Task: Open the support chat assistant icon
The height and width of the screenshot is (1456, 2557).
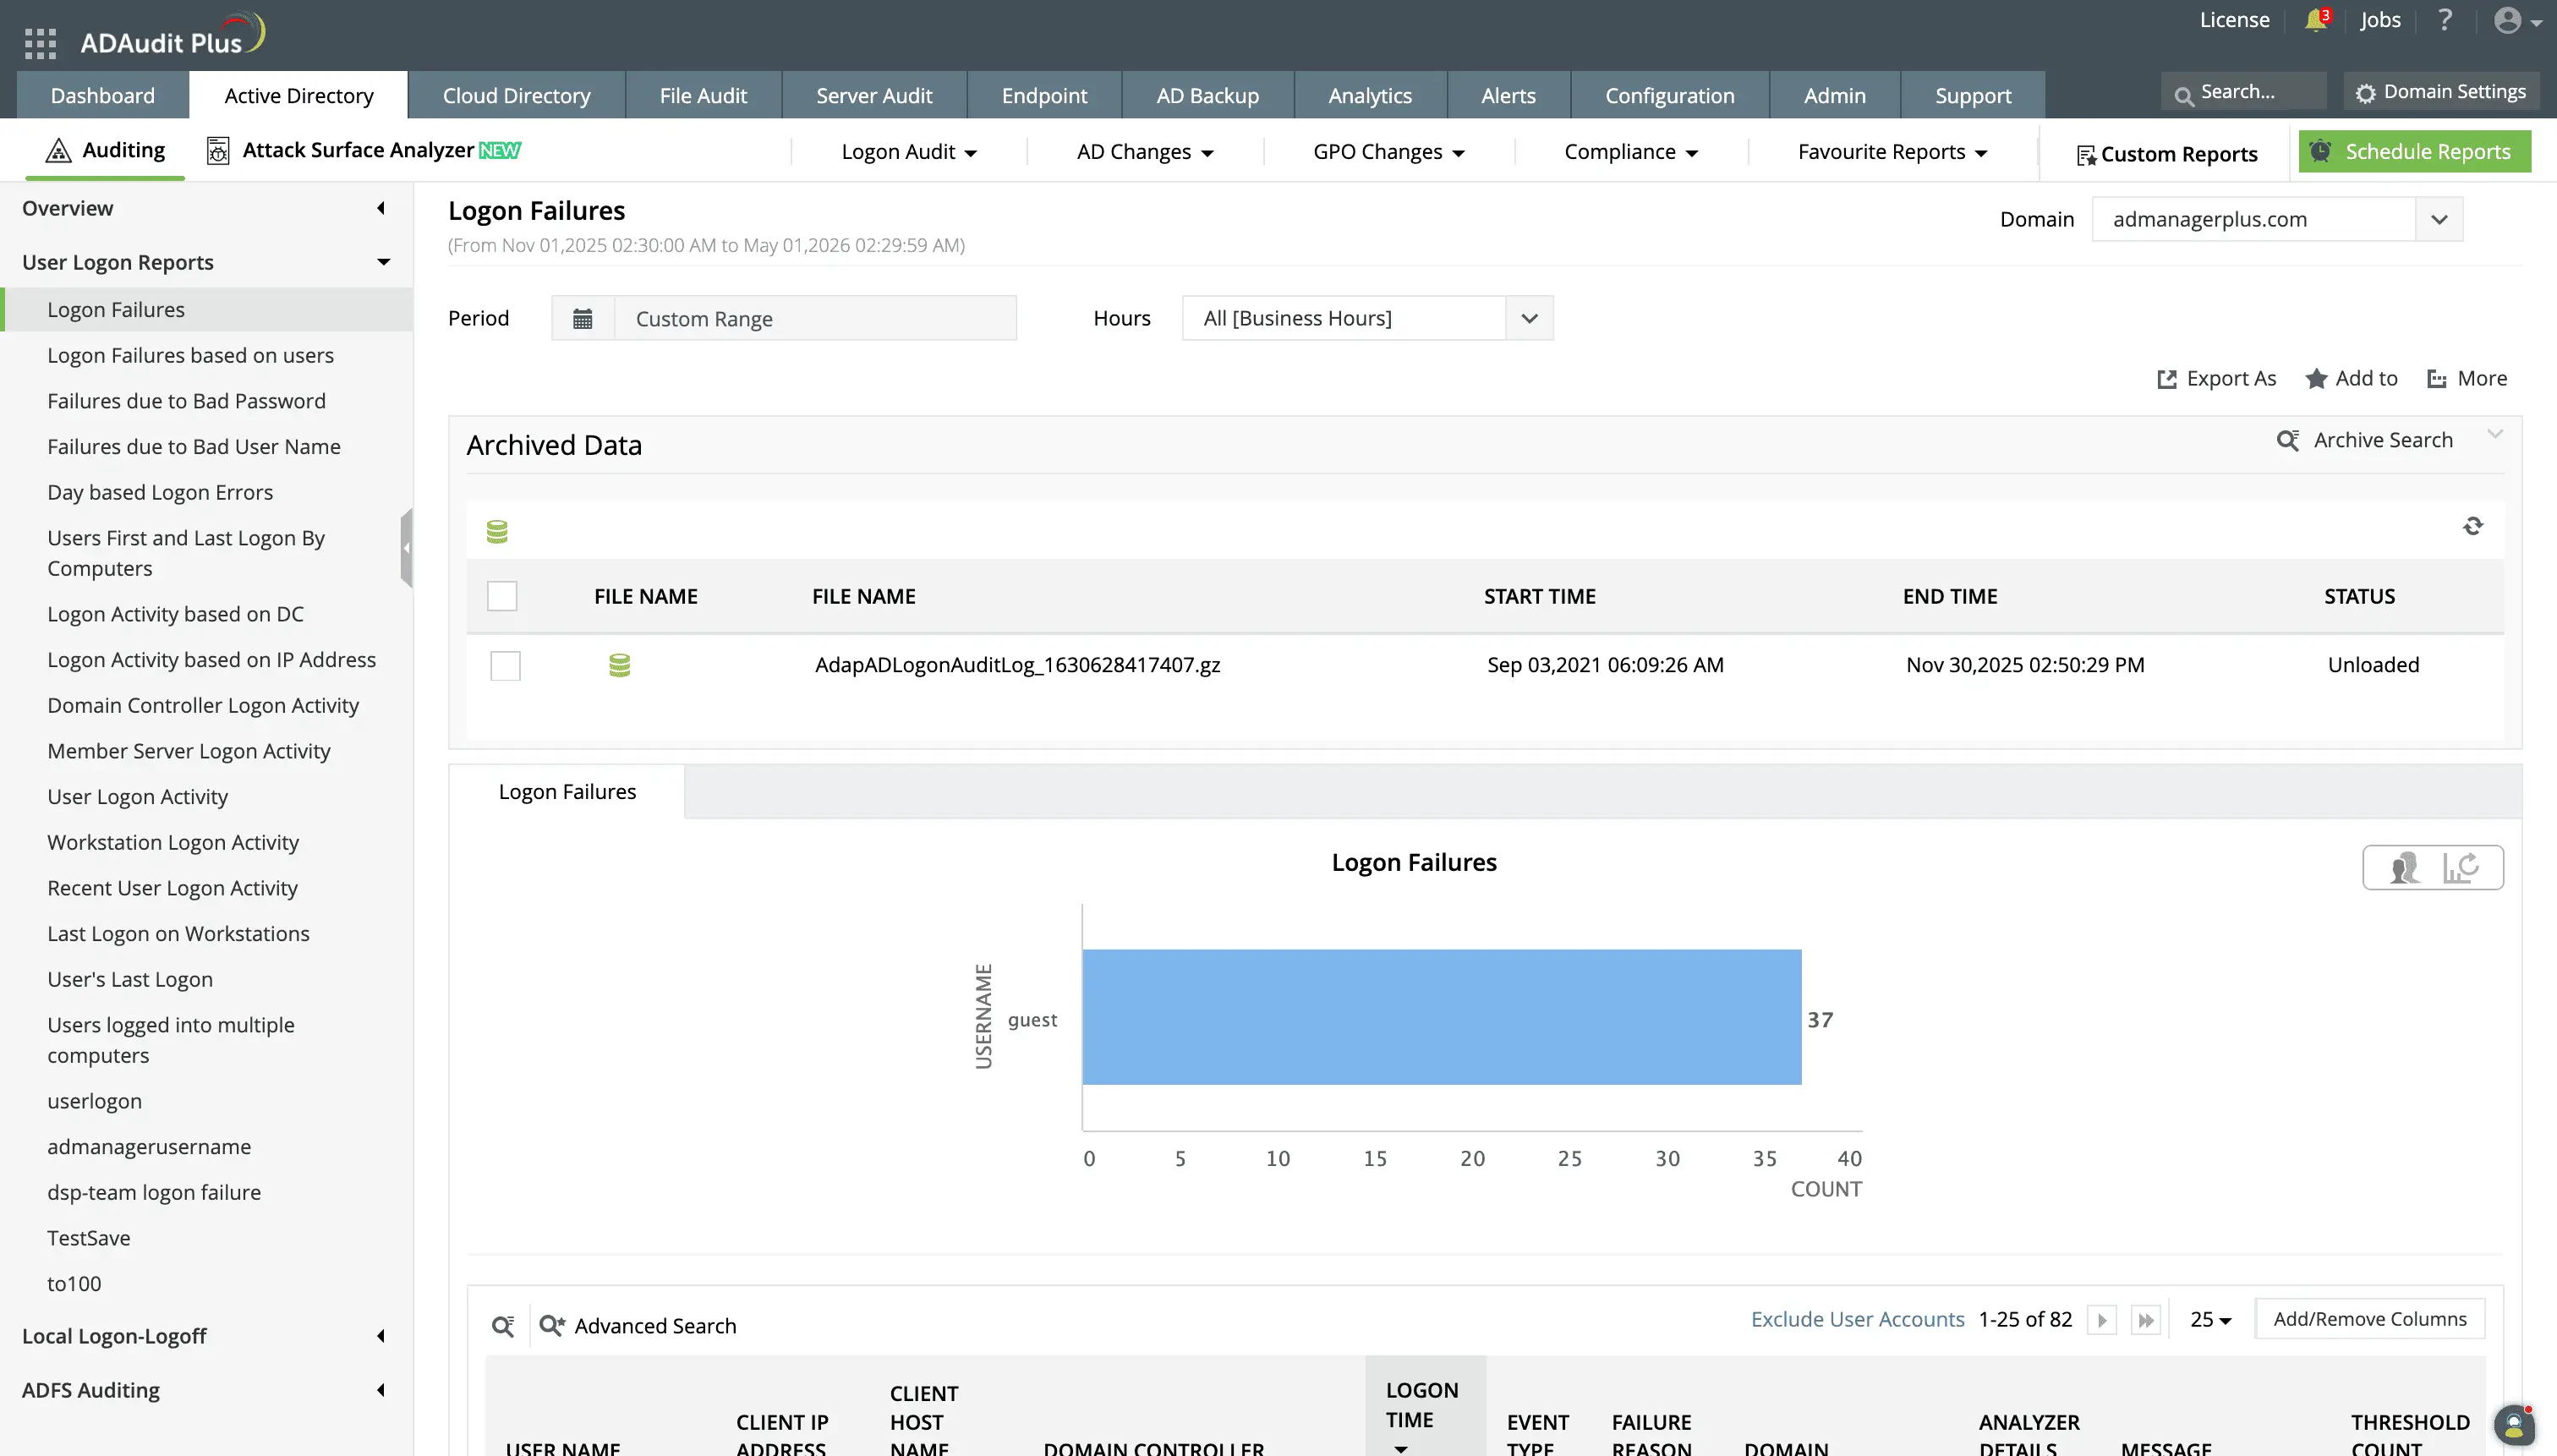Action: point(2514,1426)
